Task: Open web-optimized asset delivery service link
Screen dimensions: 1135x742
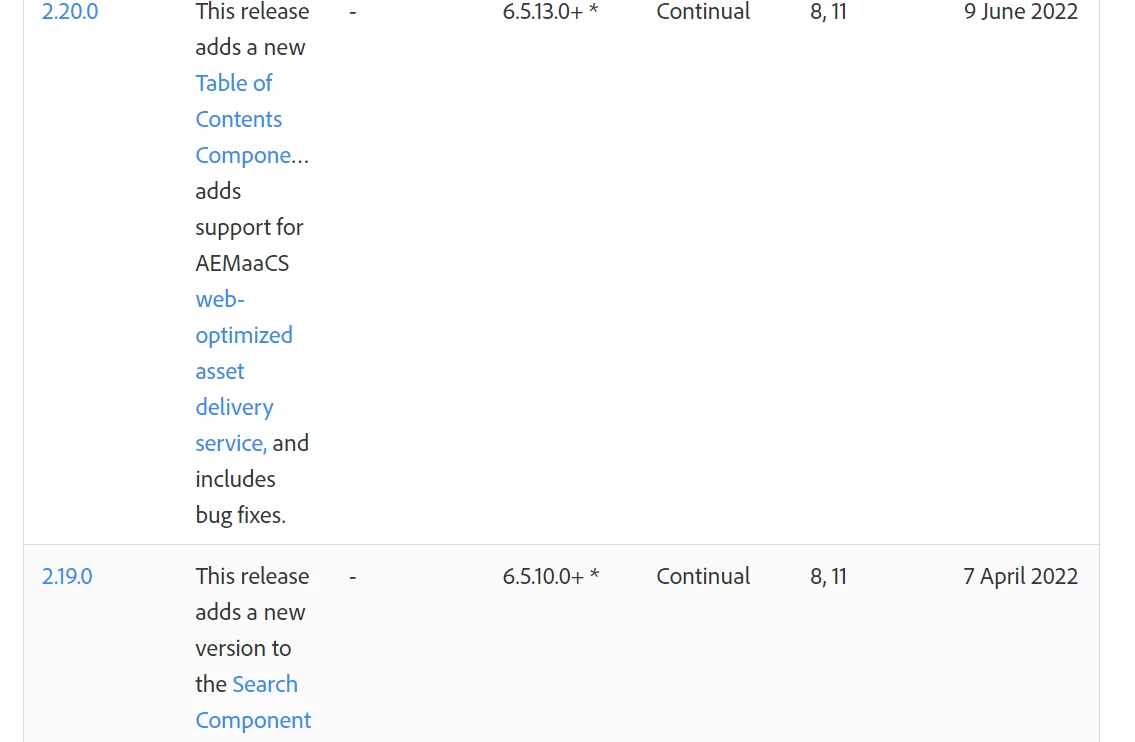Action: (244, 371)
